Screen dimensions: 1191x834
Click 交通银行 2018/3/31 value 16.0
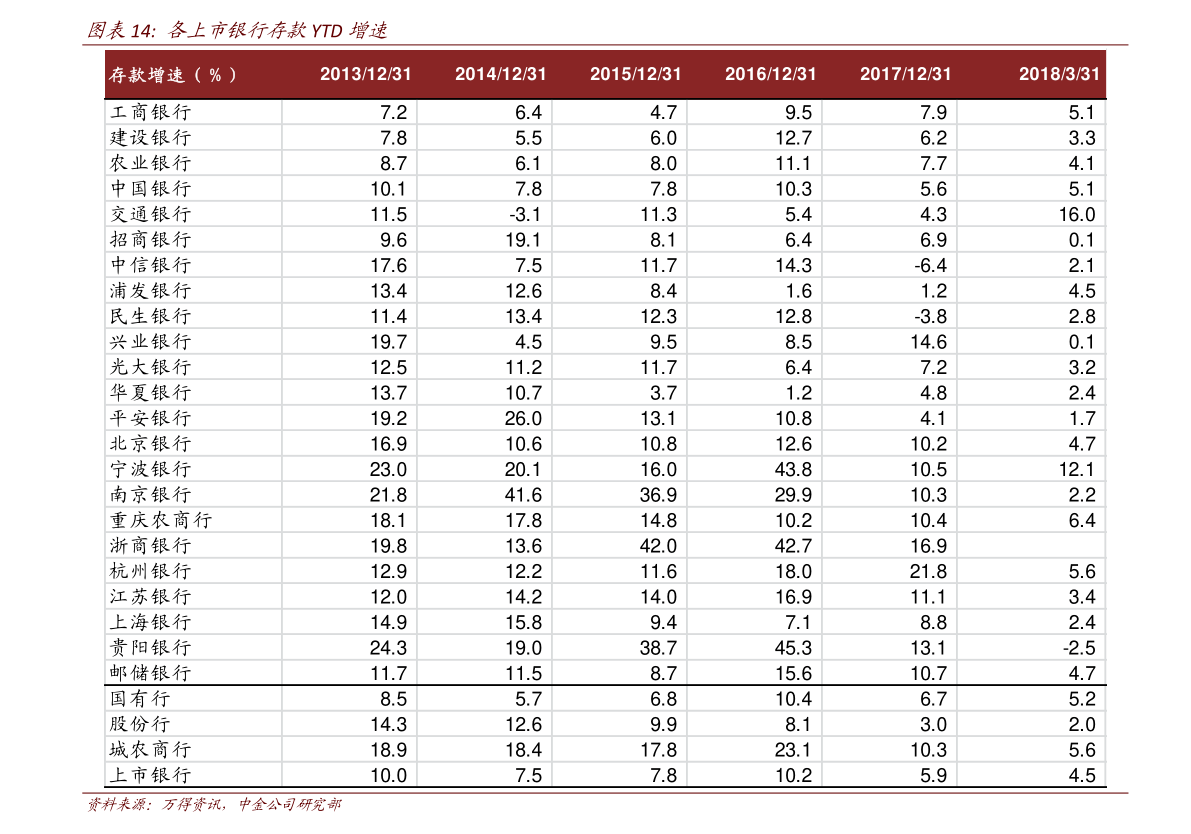click(1077, 215)
